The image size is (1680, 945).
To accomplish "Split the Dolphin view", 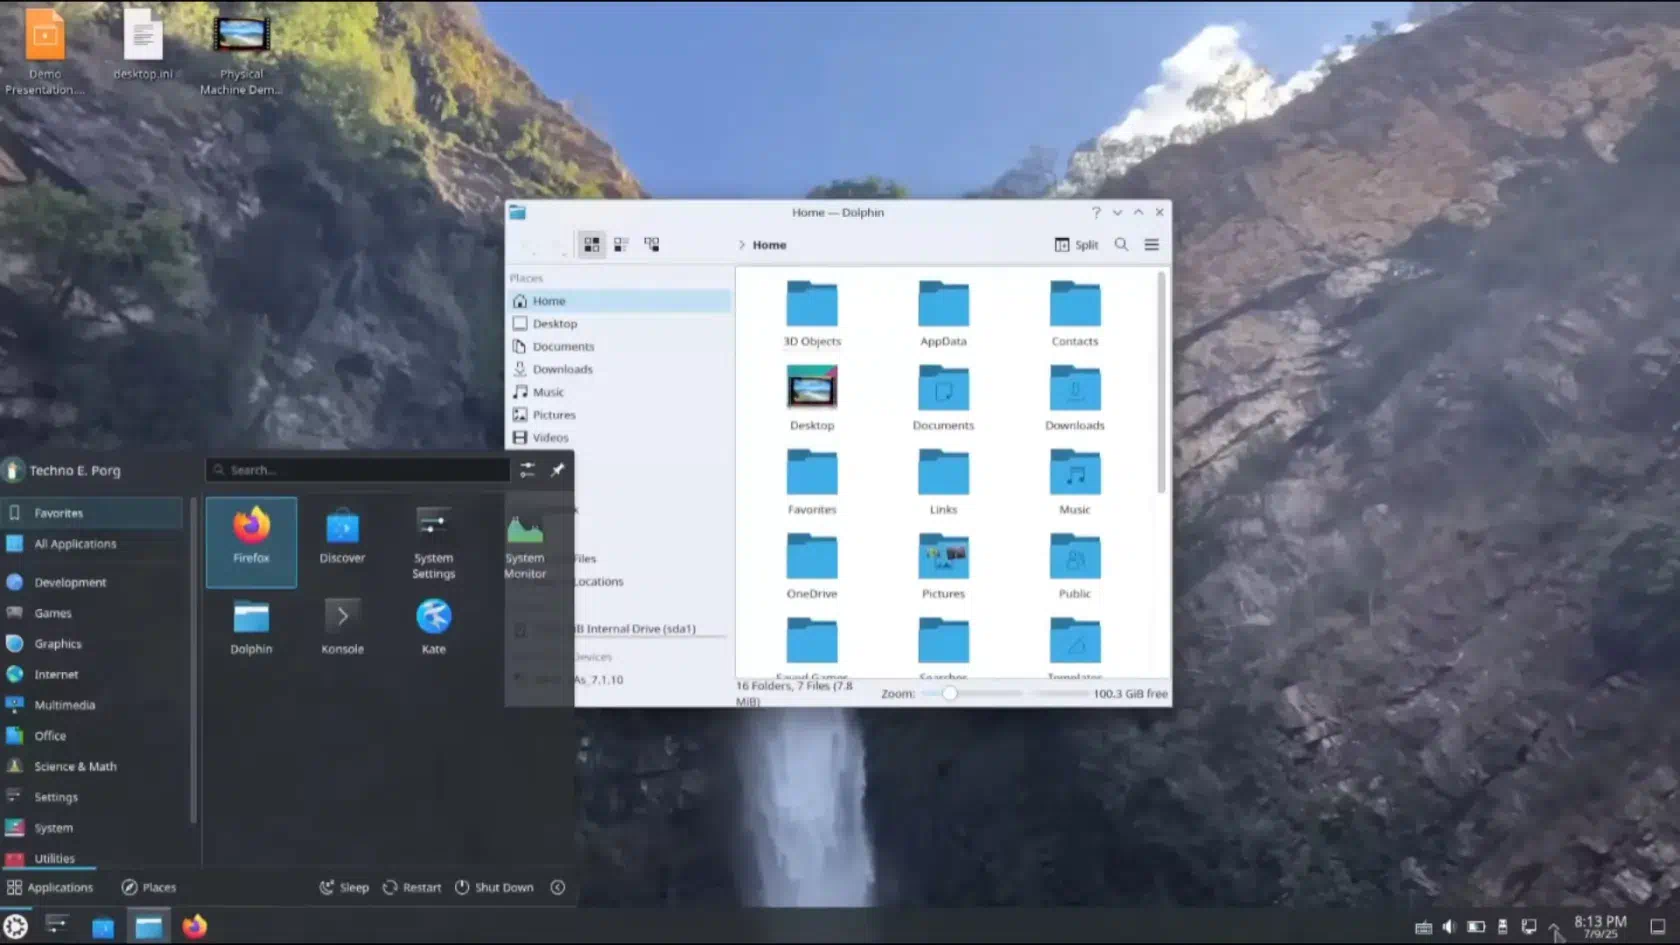I will [1076, 245].
